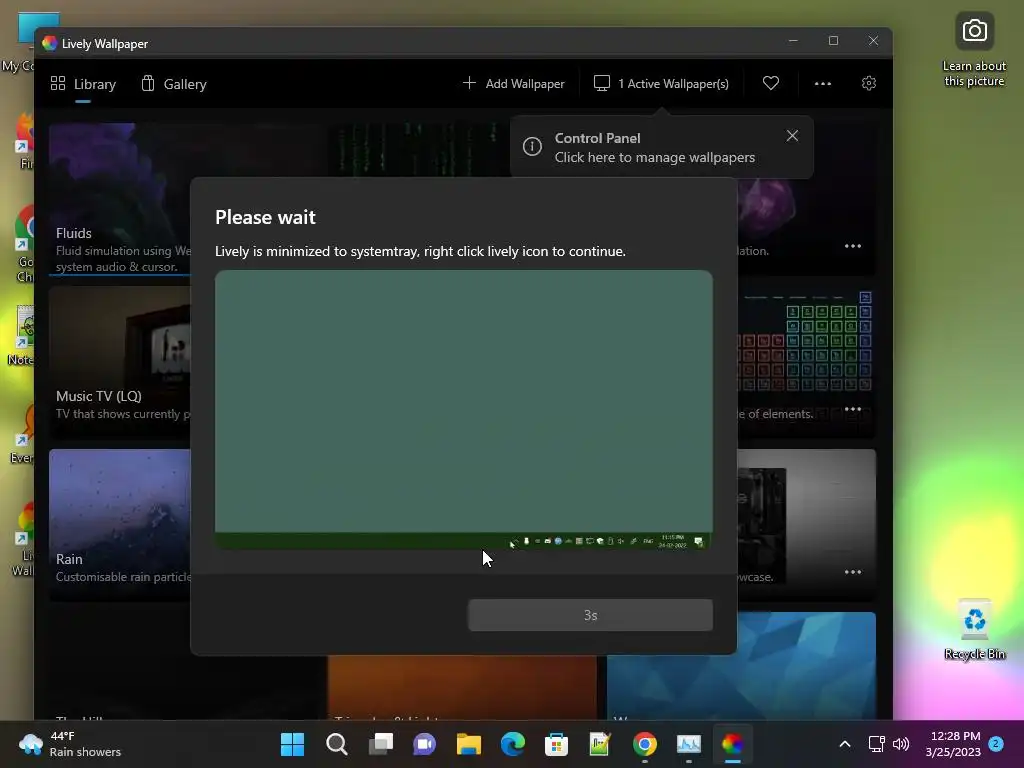The width and height of the screenshot is (1024, 768).
Task: Click the Control Panel info icon
Action: click(532, 146)
